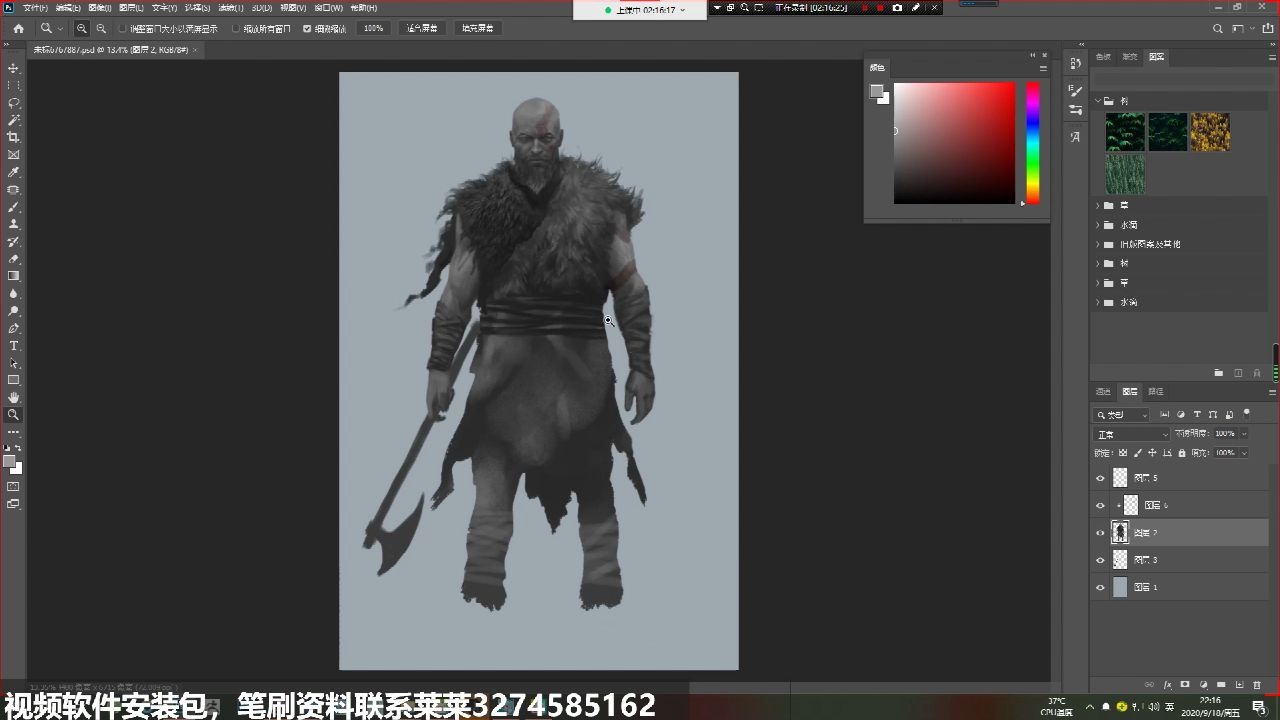
Task: Open the Zoom tool preset picker arrow
Action: click(x=60, y=29)
